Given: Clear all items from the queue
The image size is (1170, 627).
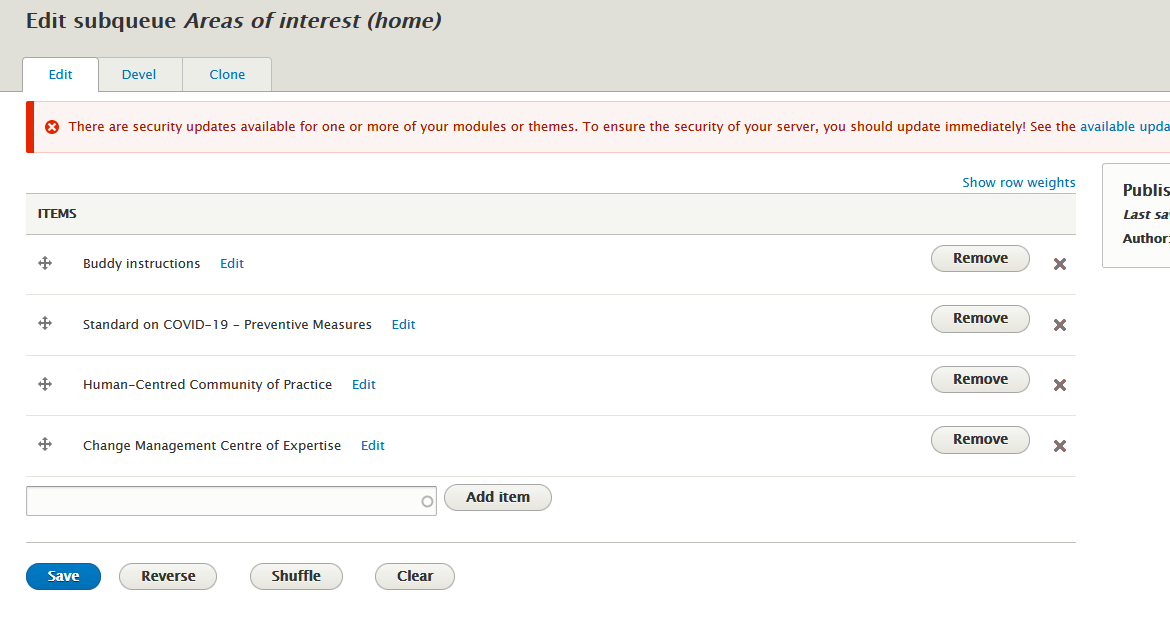Looking at the screenshot, I should point(414,576).
